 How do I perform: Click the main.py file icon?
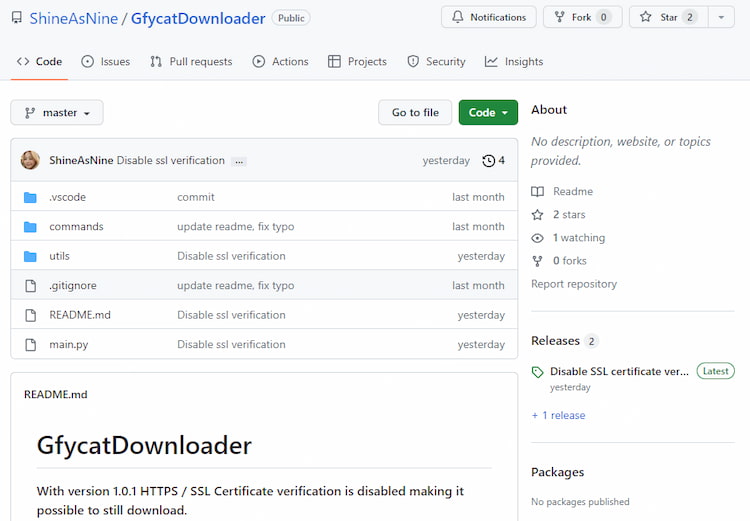coord(30,344)
